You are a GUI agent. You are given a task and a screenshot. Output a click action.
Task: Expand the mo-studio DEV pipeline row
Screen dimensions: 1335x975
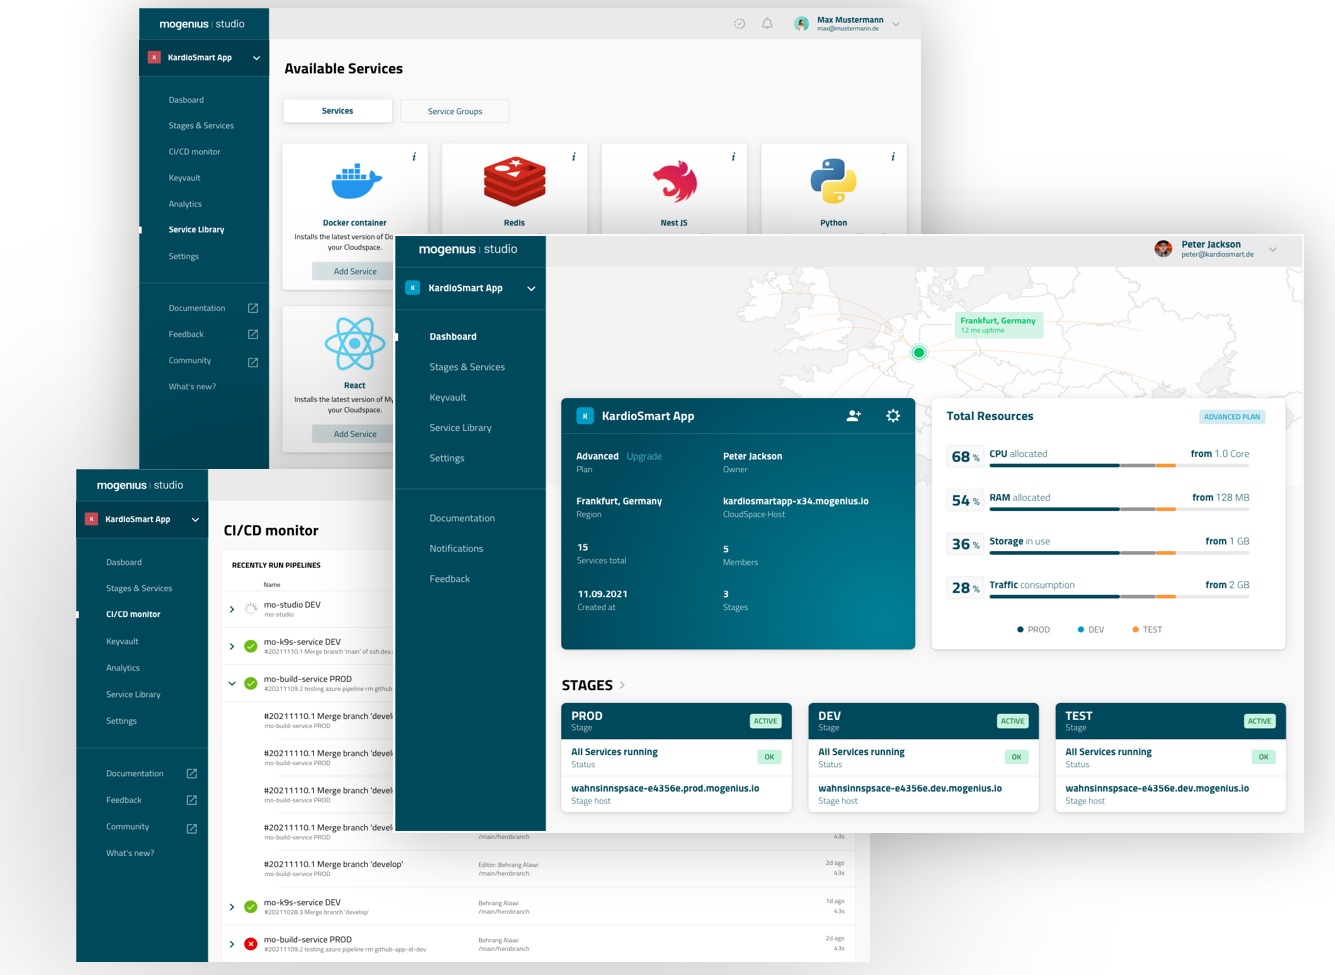[232, 609]
